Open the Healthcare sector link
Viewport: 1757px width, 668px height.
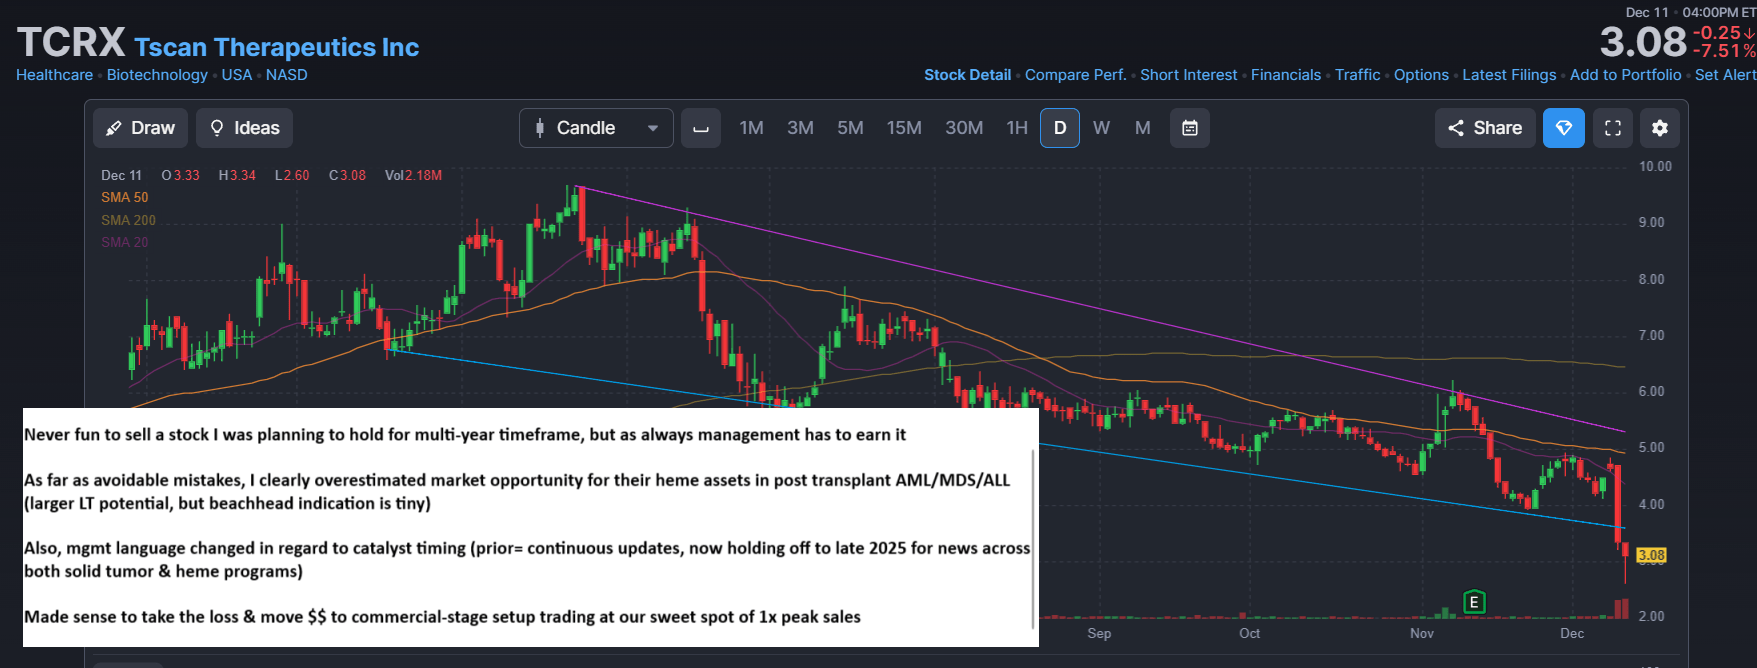click(54, 75)
